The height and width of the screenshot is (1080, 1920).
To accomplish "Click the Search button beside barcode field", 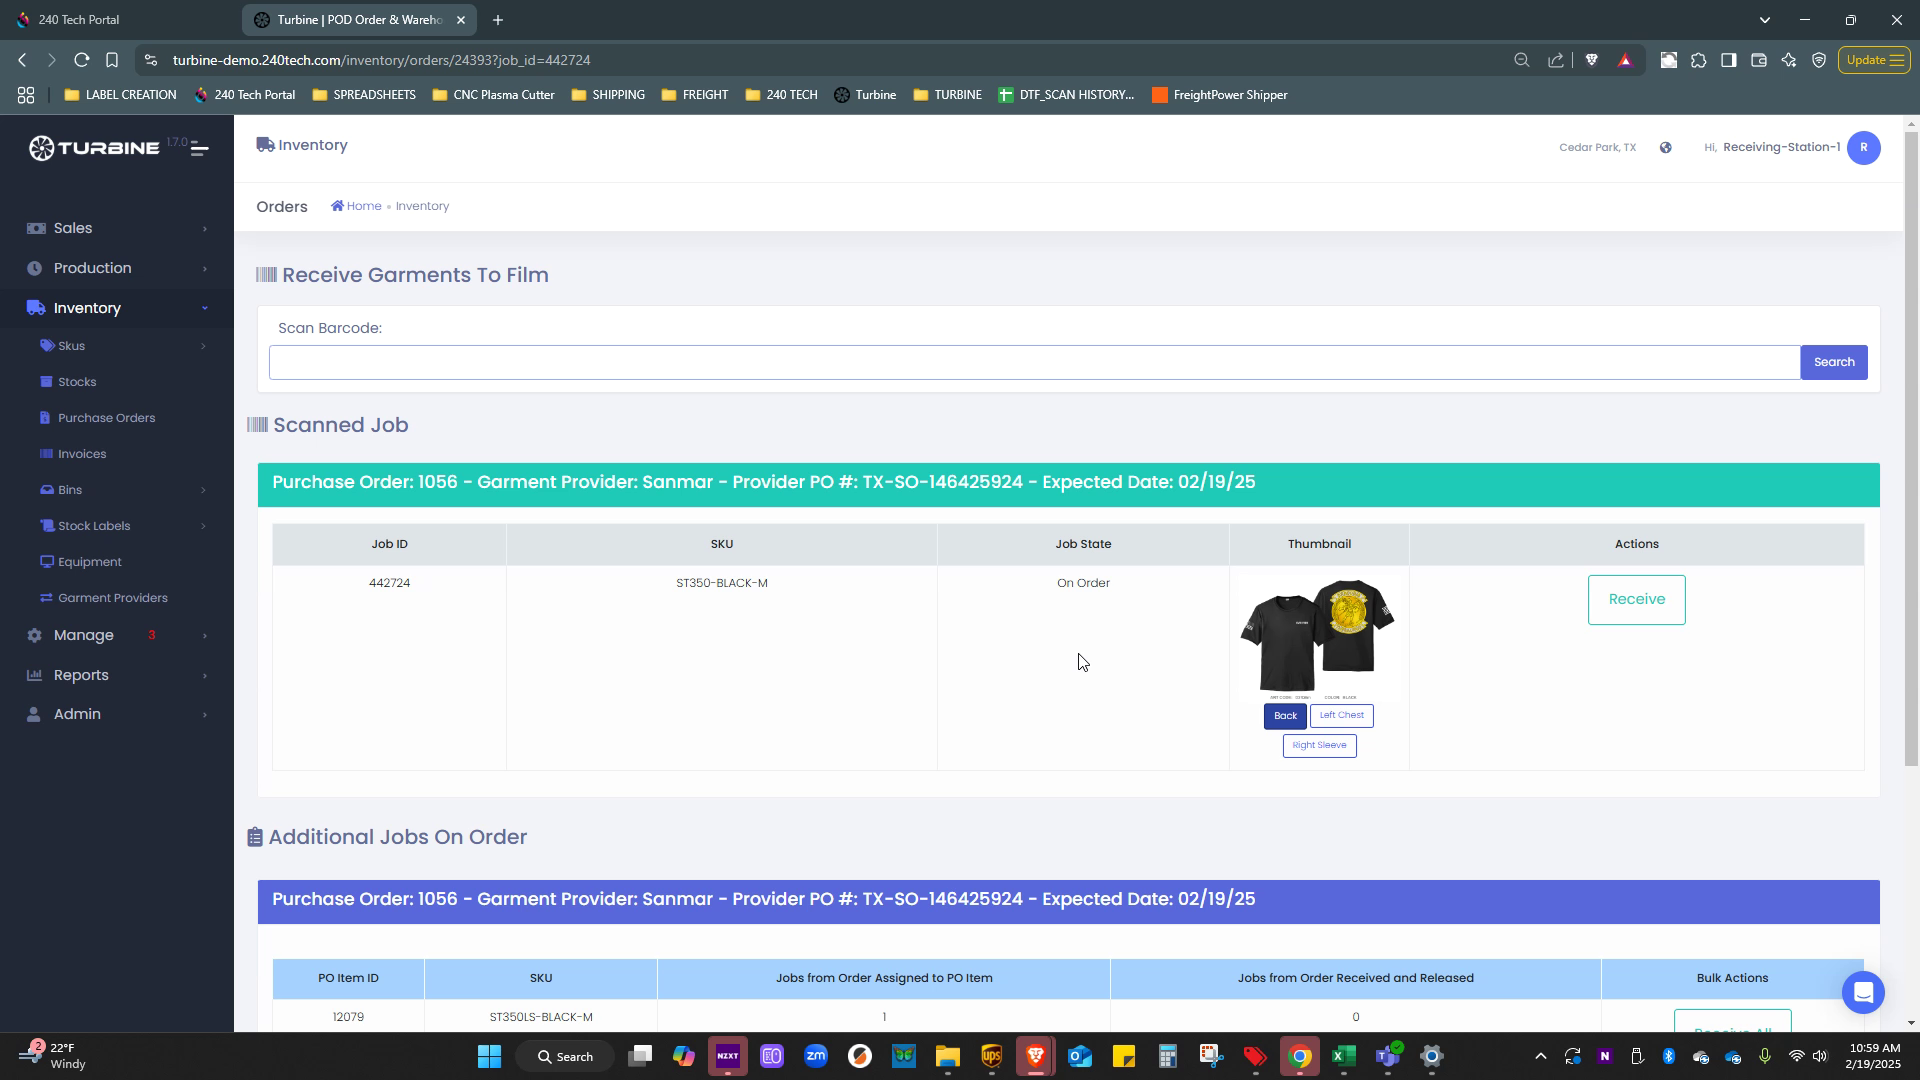I will [x=1833, y=363].
